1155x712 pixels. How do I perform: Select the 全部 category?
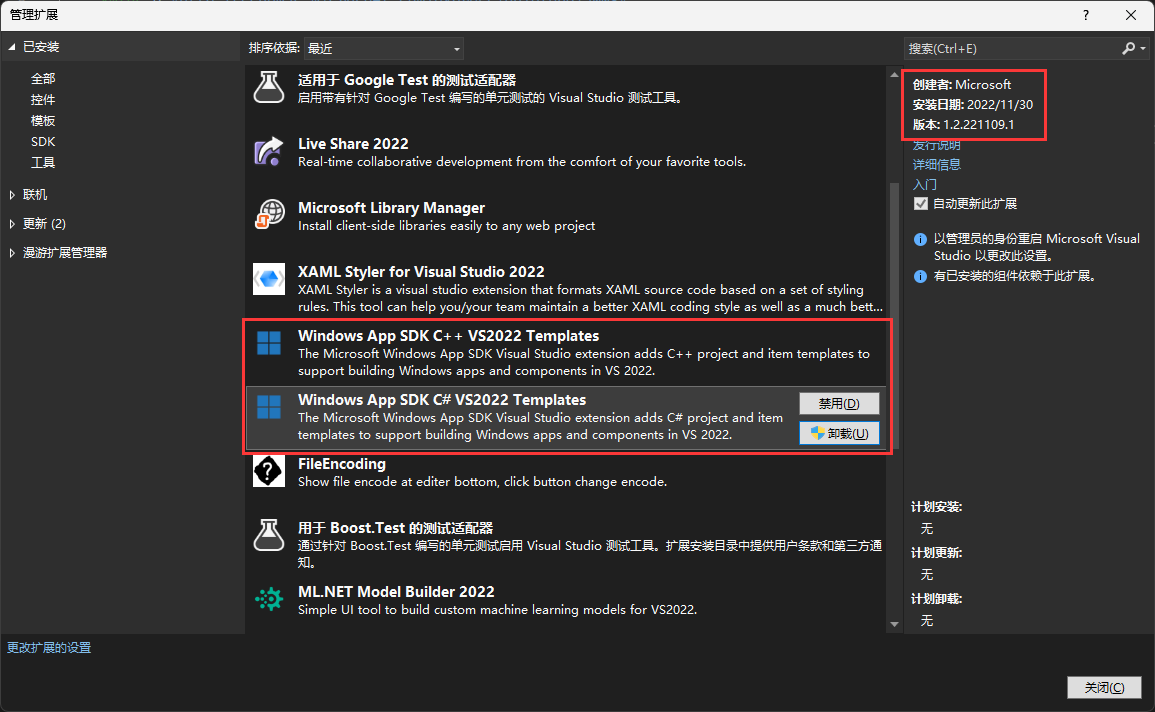[43, 79]
